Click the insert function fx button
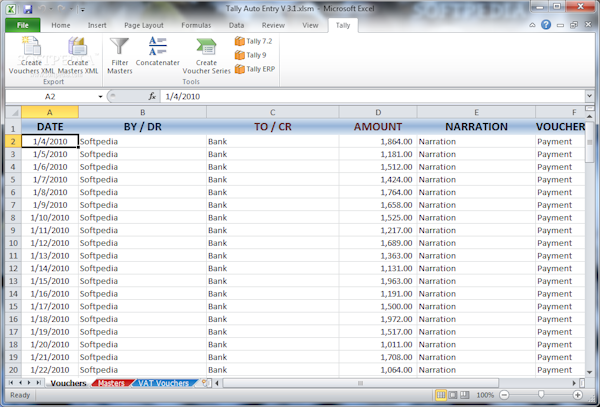600x407 pixels. coord(152,97)
